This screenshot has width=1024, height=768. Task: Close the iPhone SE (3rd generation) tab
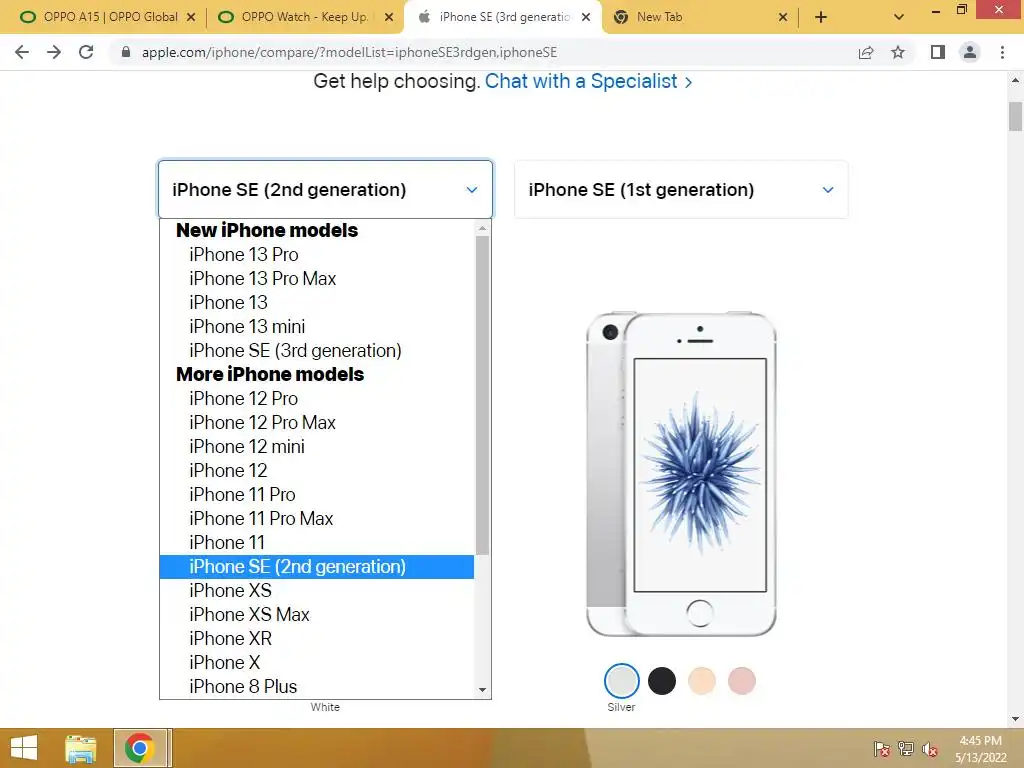(586, 17)
